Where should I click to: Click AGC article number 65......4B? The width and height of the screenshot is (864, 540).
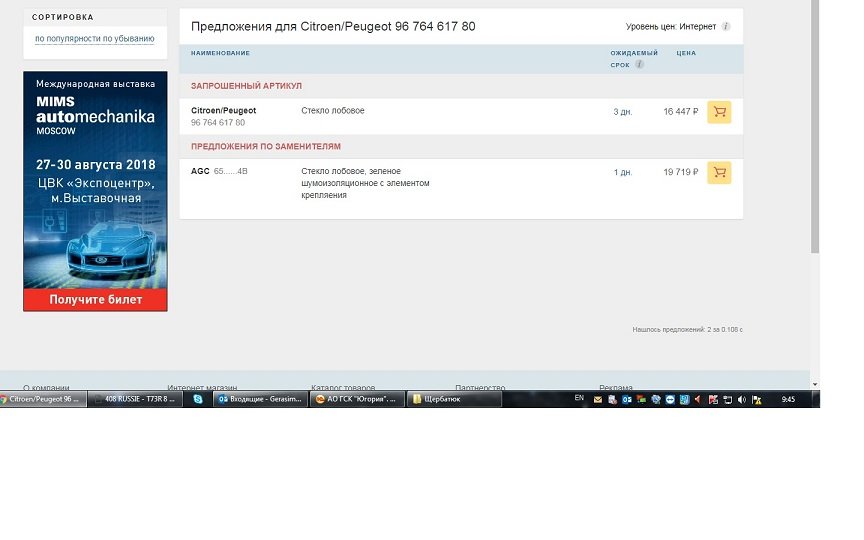(x=230, y=171)
